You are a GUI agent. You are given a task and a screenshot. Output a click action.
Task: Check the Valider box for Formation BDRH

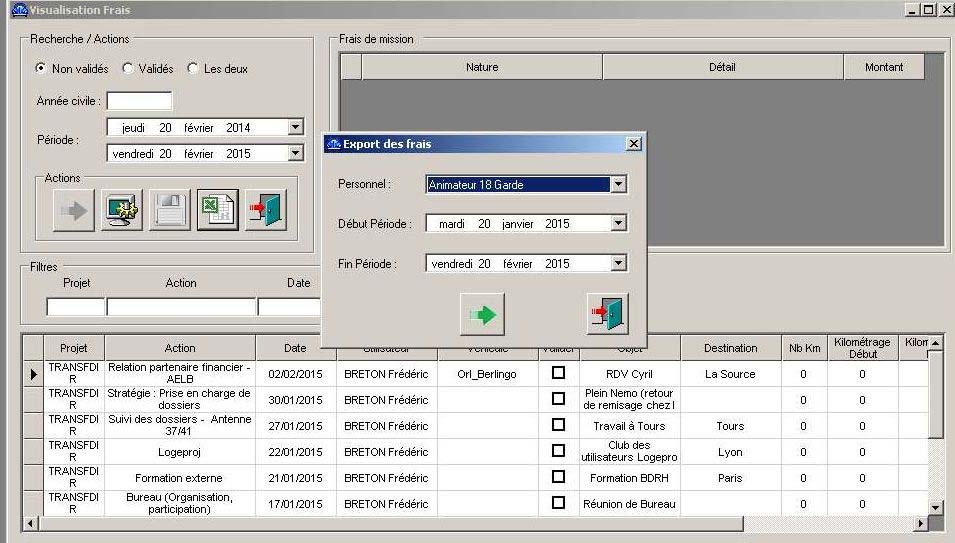click(558, 477)
